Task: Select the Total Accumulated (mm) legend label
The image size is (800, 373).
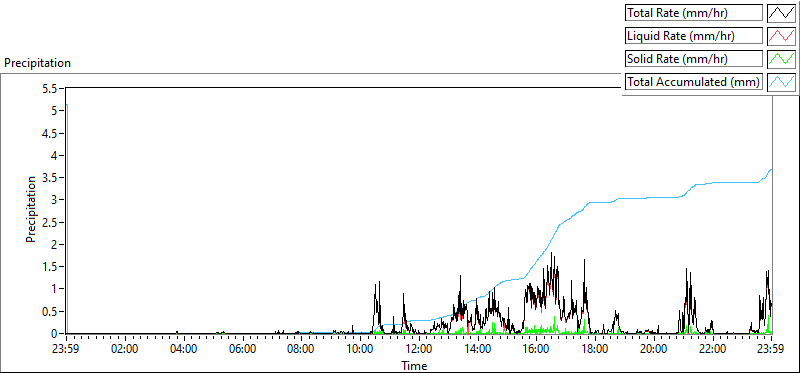Action: point(694,82)
